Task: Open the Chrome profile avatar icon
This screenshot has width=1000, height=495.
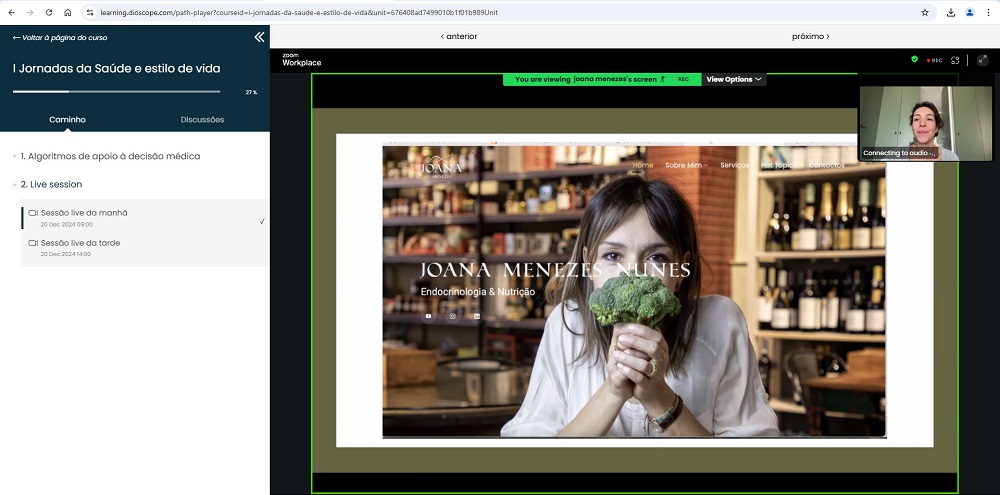Action: (969, 12)
